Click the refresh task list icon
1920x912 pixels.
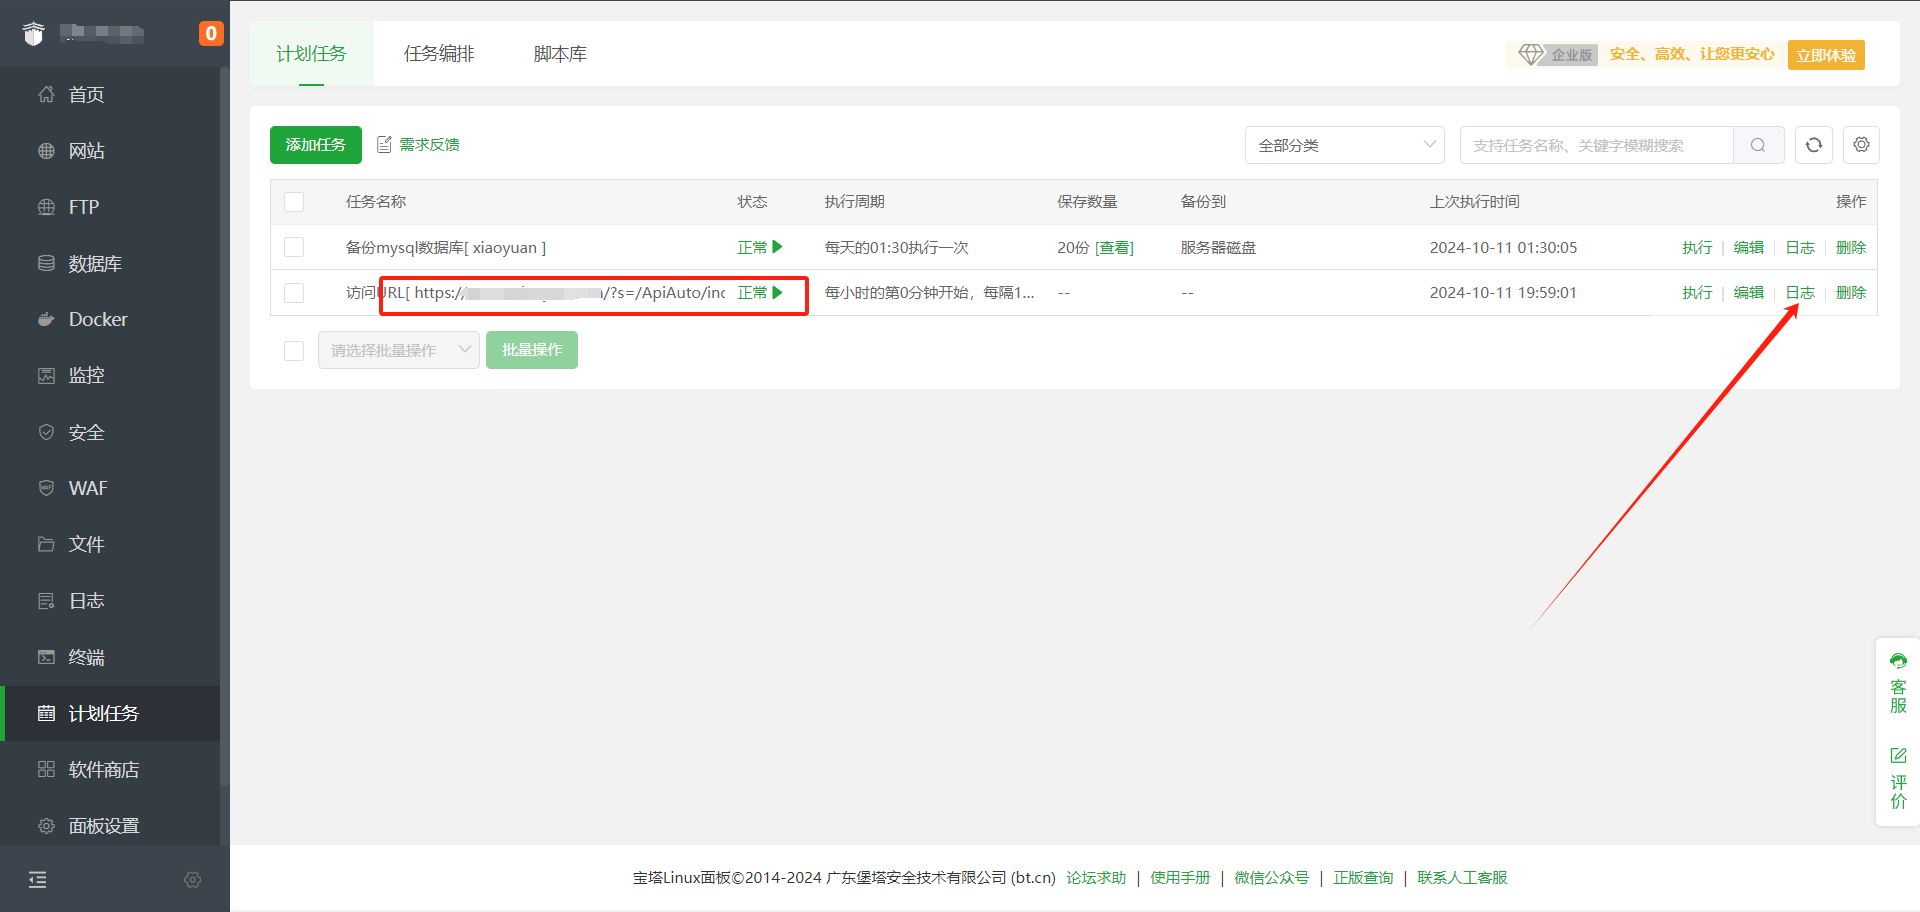tap(1813, 145)
